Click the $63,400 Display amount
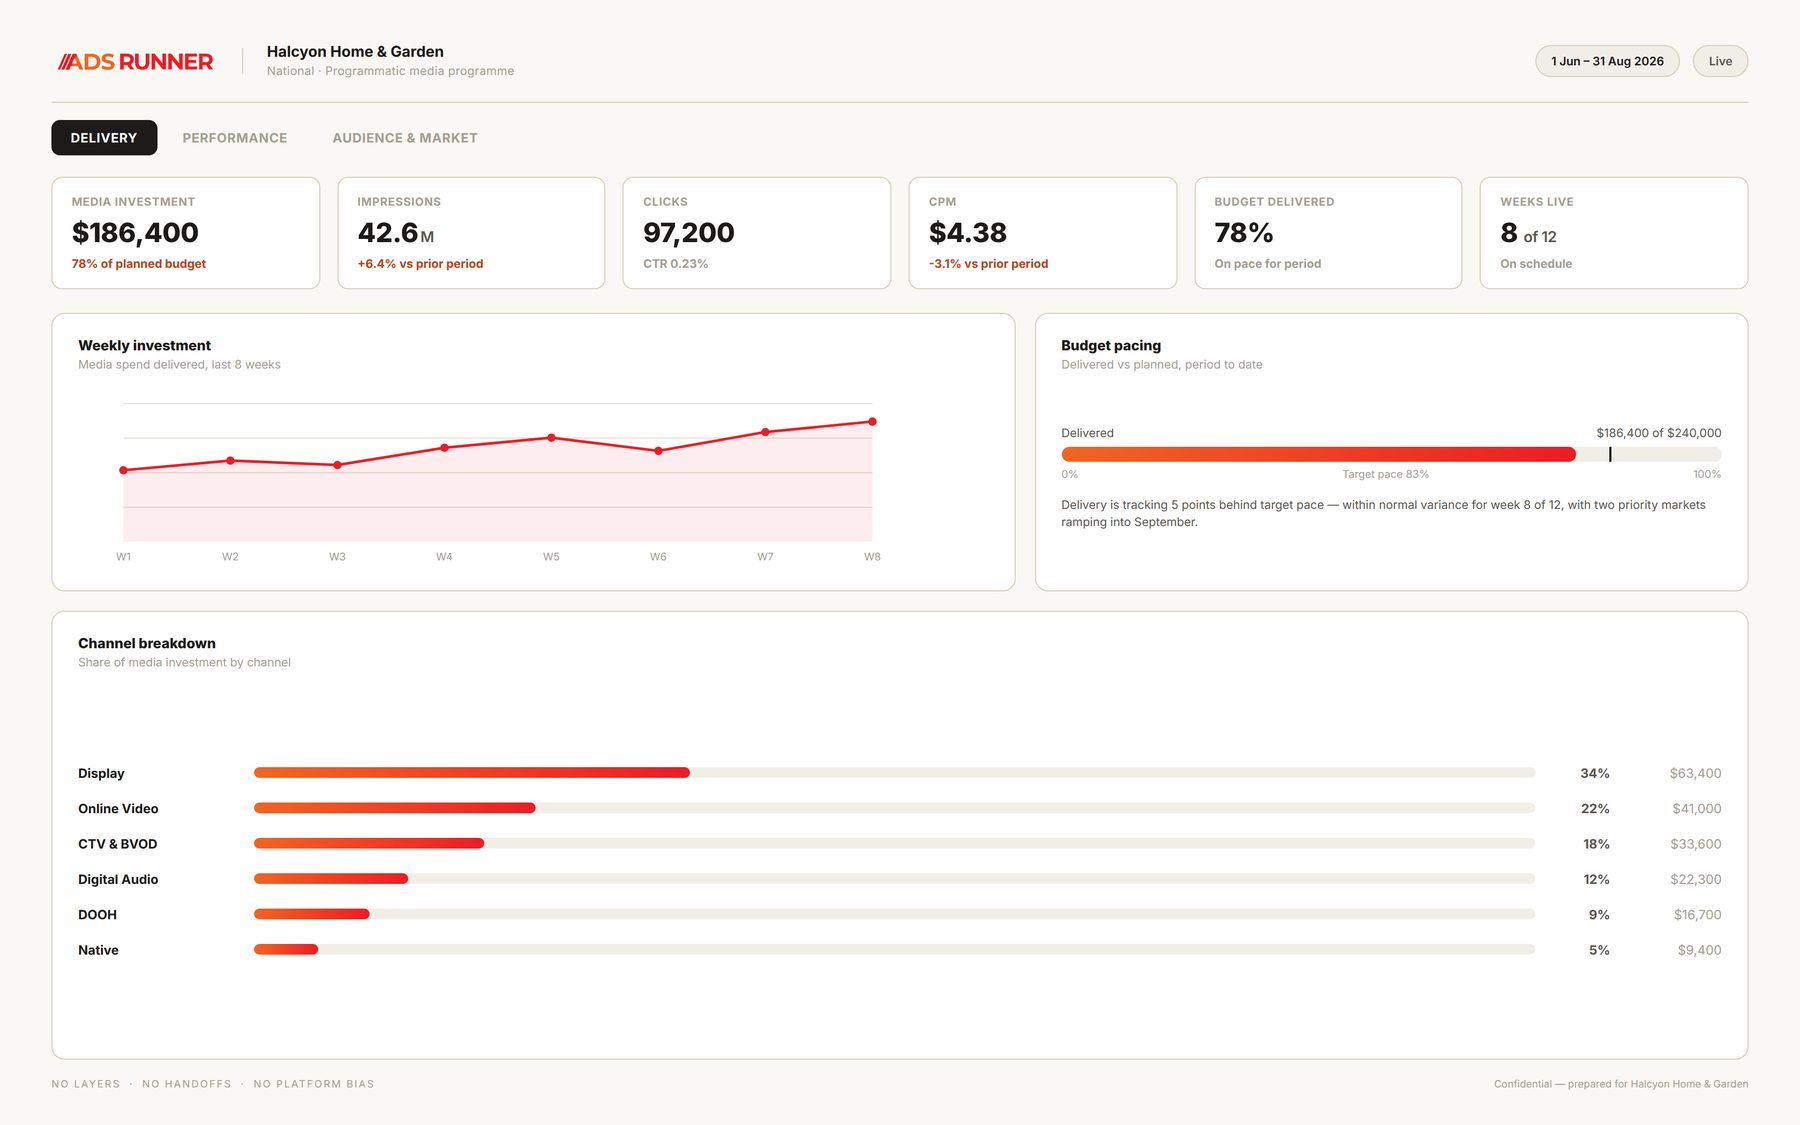The image size is (1800, 1125). point(1696,774)
